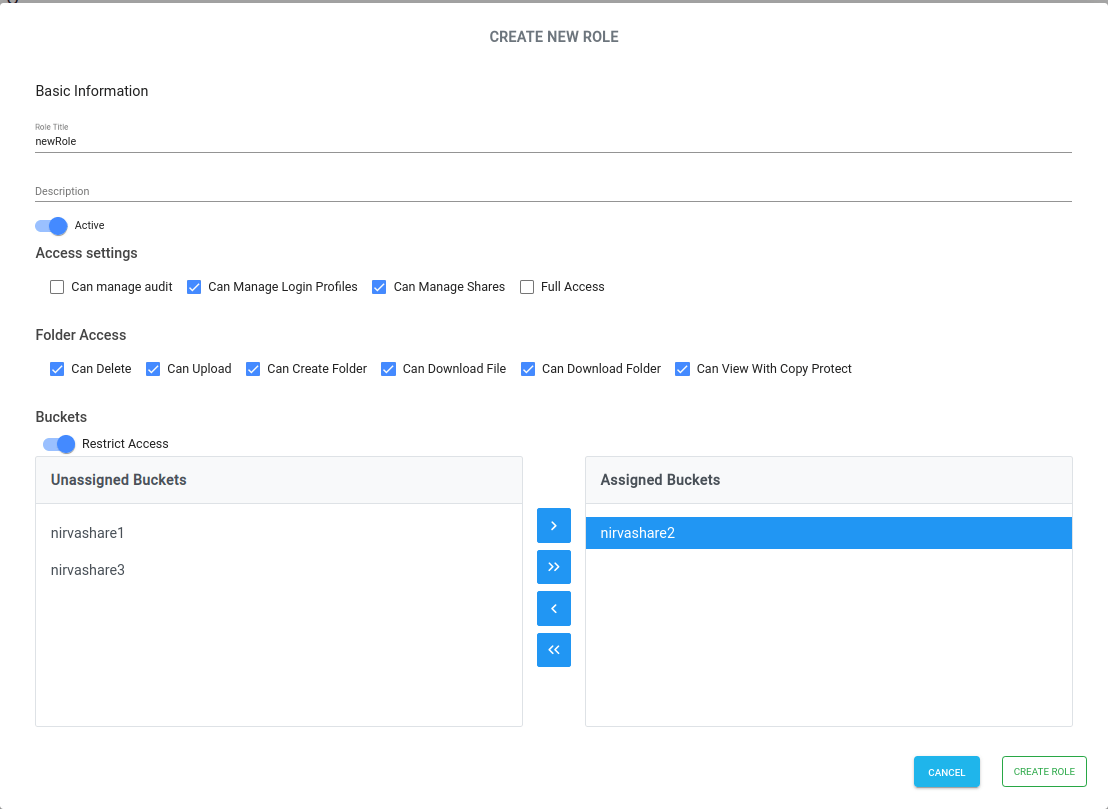This screenshot has height=809, width=1108.
Task: Uncheck Can Manage Login Profiles
Action: pos(194,287)
